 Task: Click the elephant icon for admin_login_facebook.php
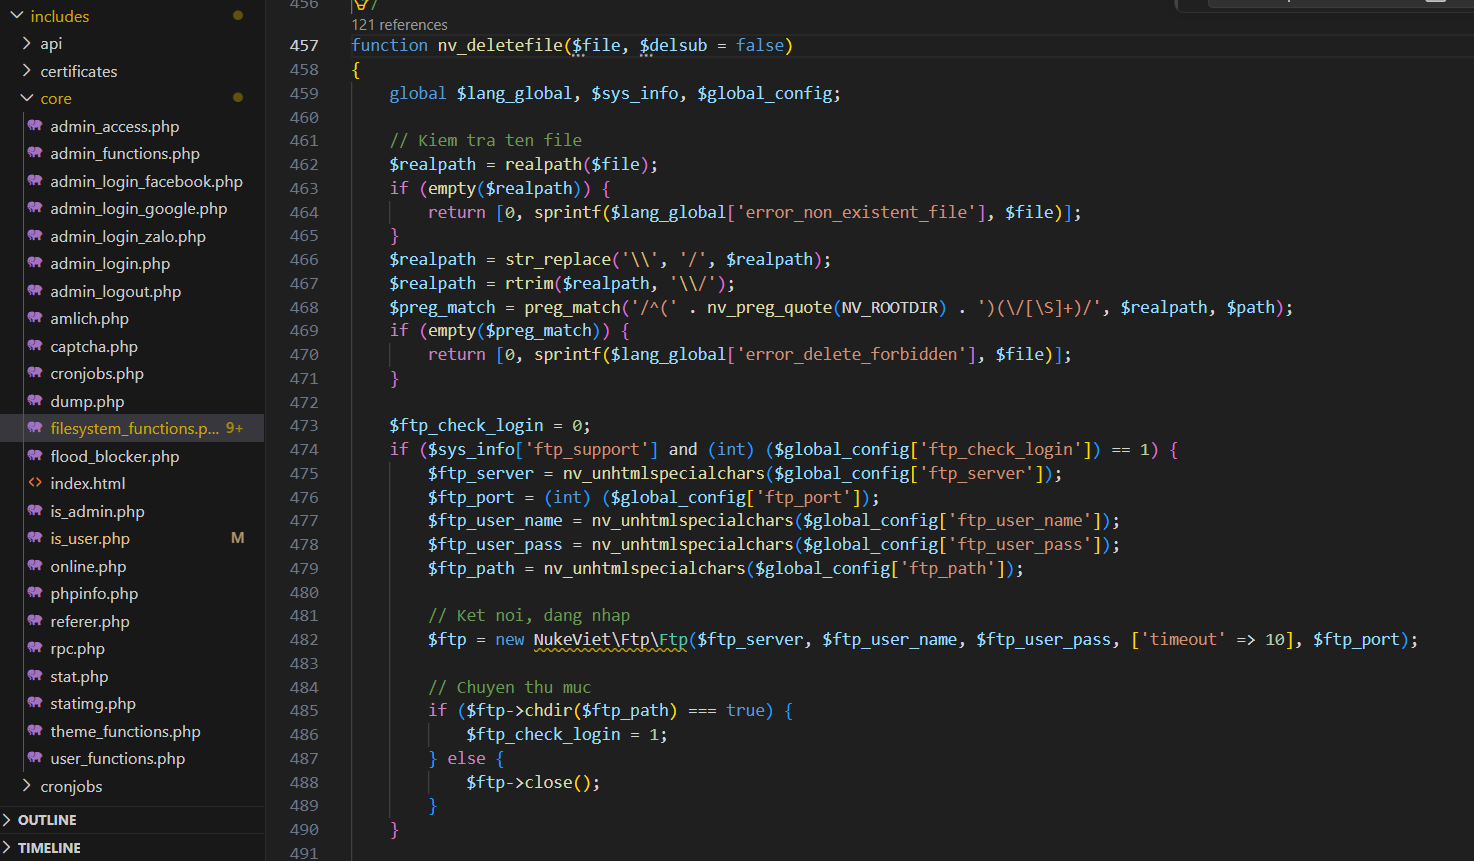tap(35, 181)
